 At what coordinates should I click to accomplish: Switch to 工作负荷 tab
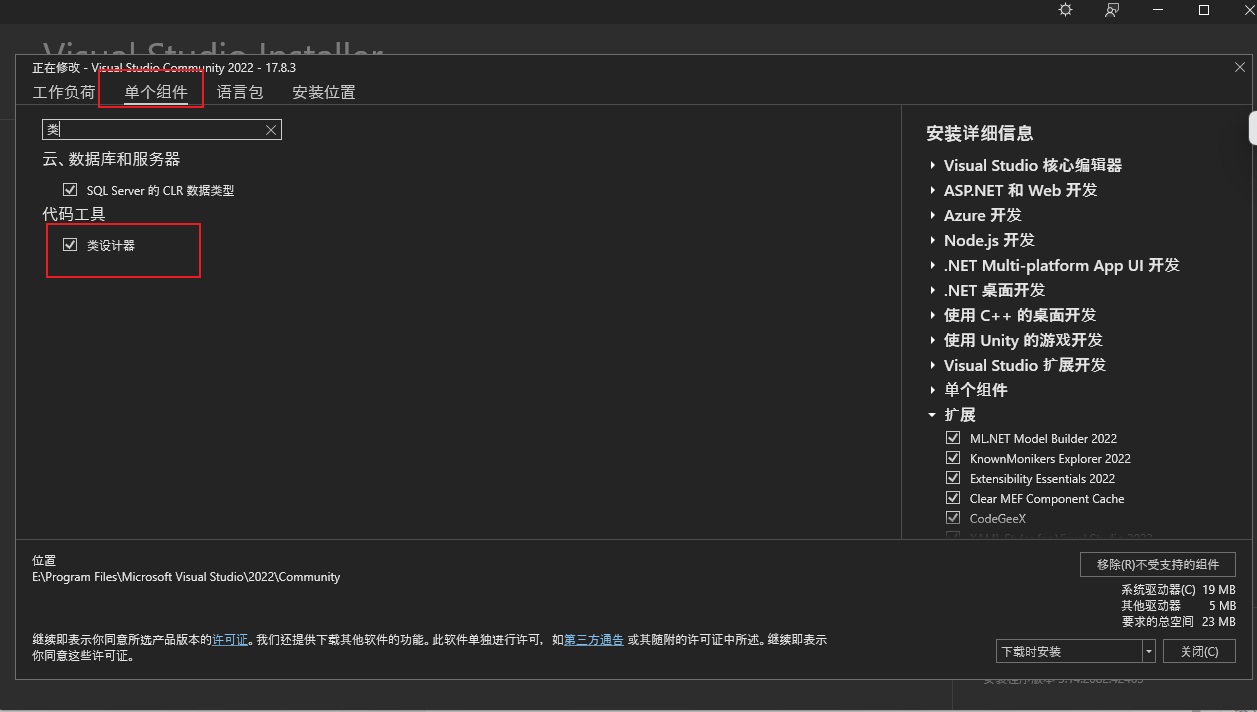click(x=64, y=92)
